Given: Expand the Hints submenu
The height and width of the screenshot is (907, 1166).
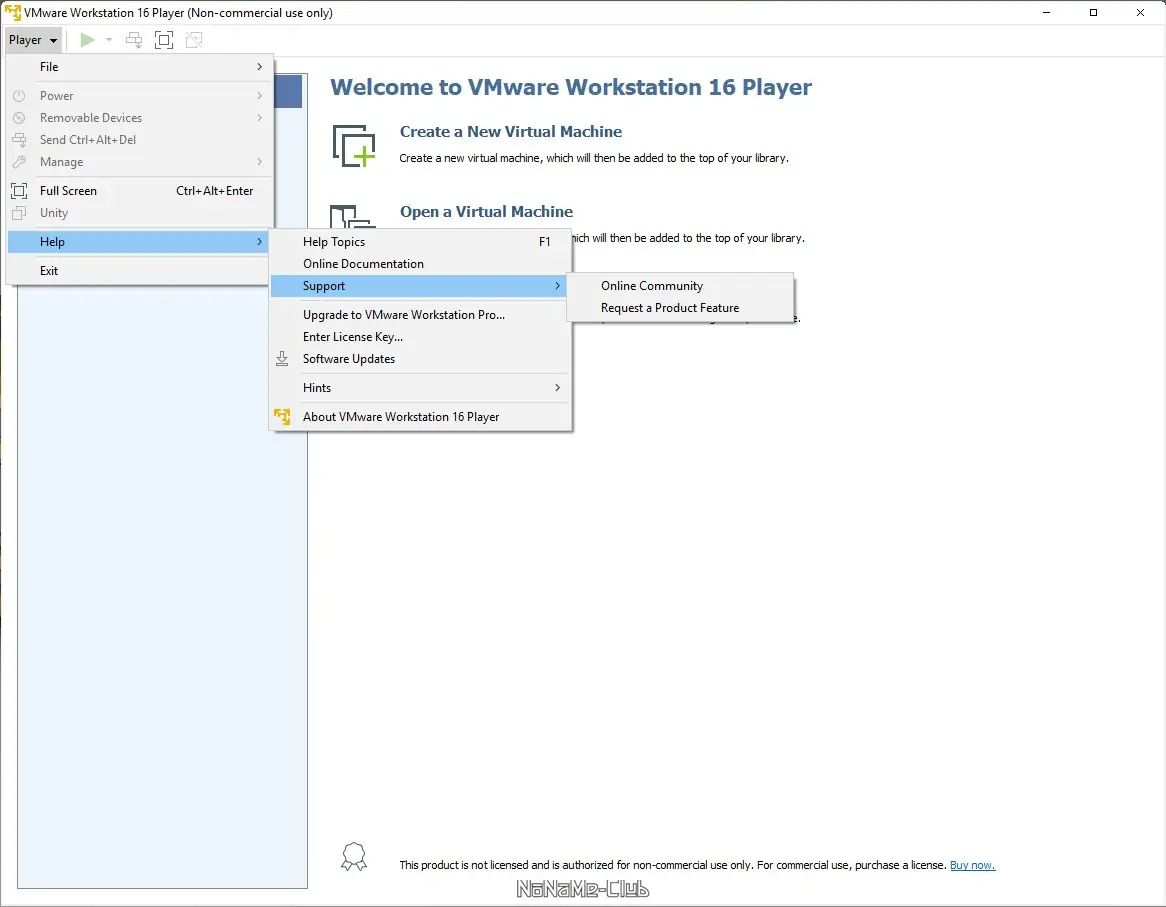Looking at the screenshot, I should [x=421, y=387].
